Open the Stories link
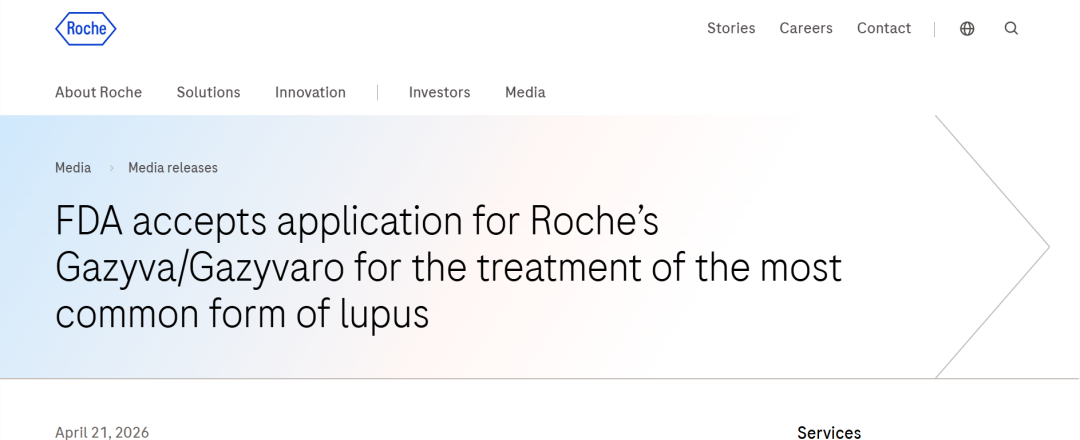Screen dimensions: 1080x440 click(731, 28)
